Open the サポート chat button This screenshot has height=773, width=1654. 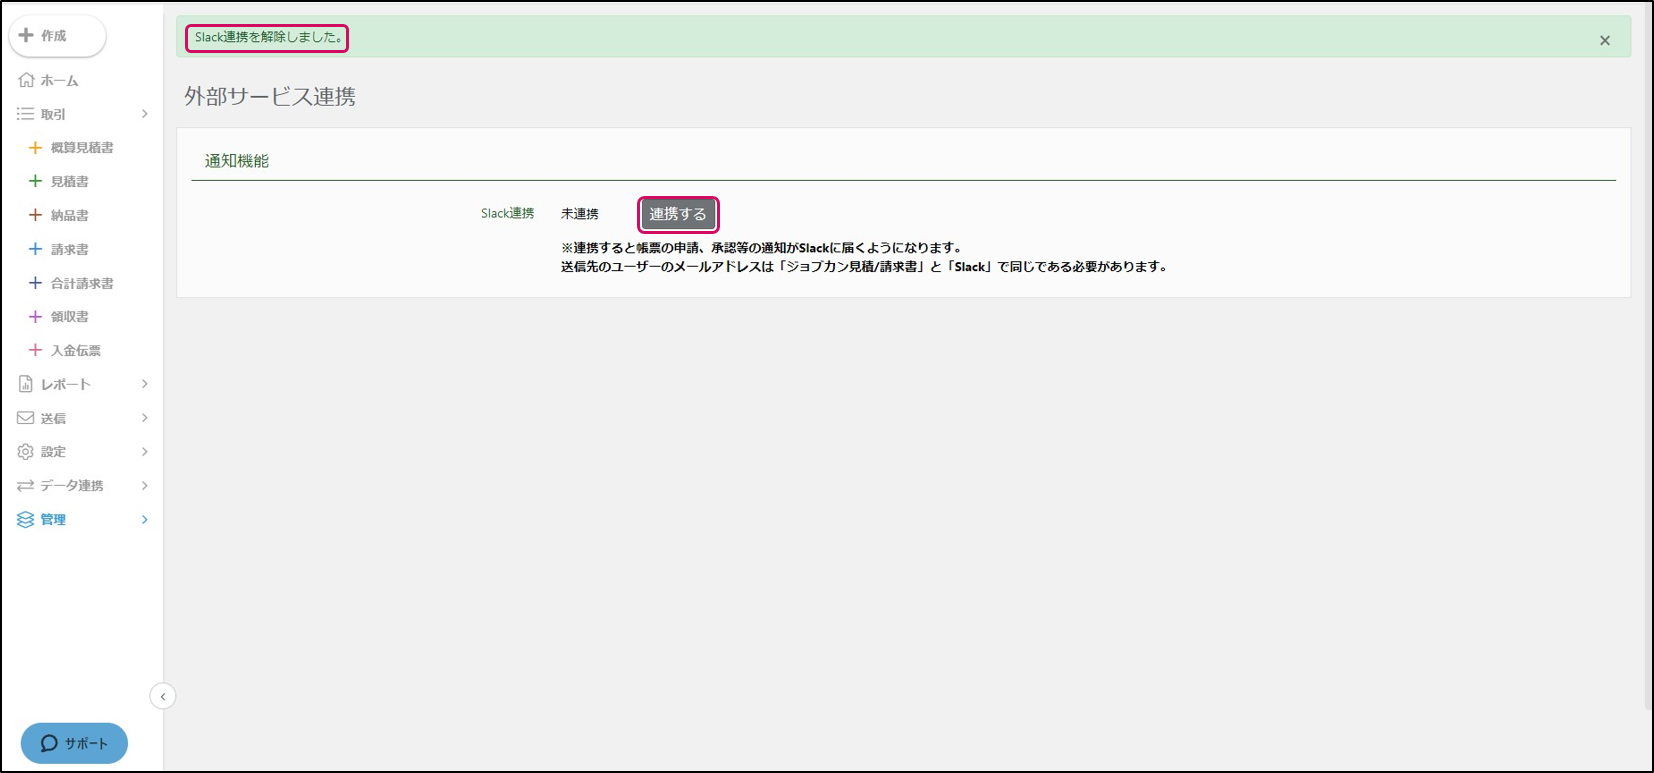74,743
